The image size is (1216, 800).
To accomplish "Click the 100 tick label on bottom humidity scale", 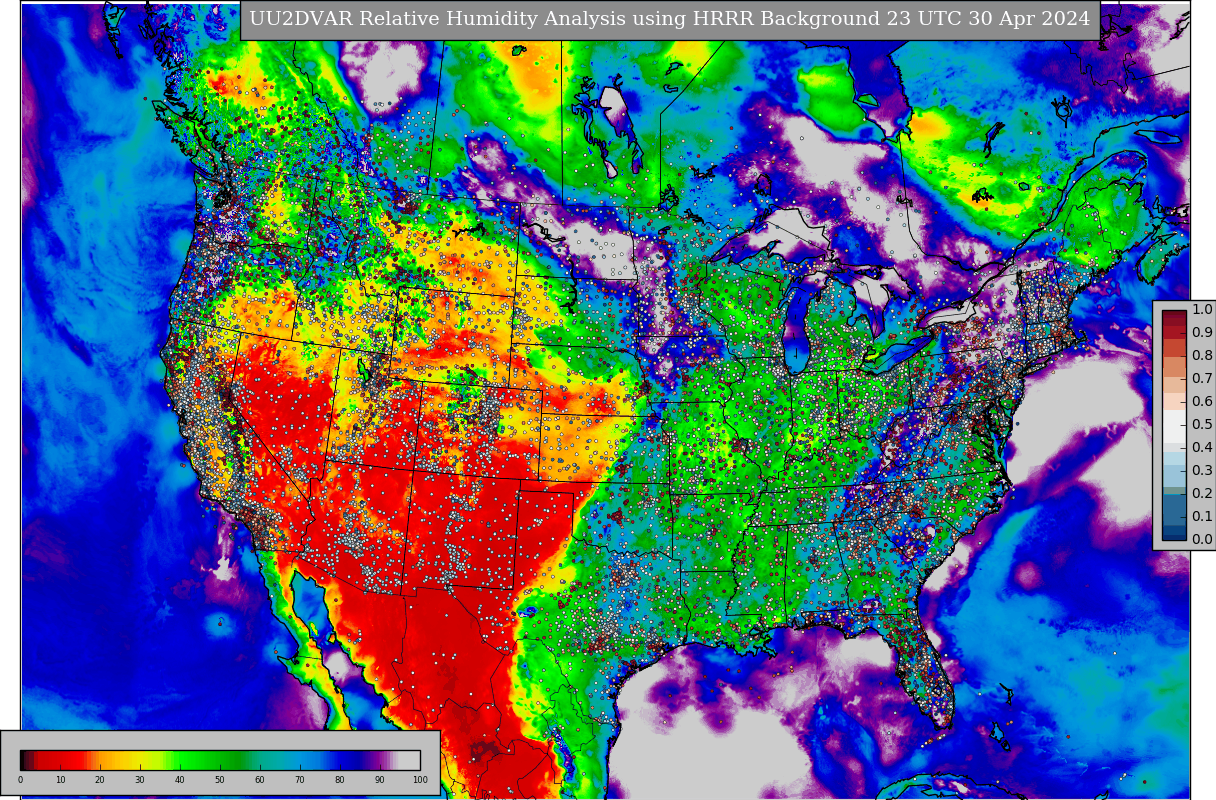I will 420,780.
